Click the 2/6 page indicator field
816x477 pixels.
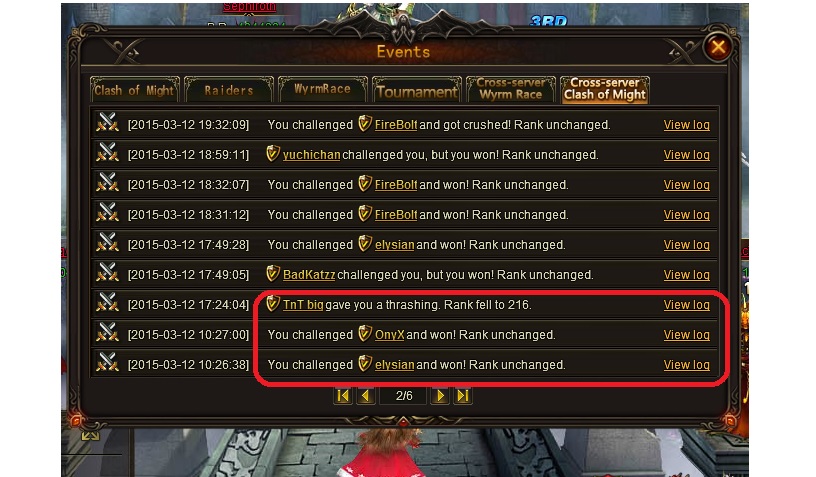404,396
